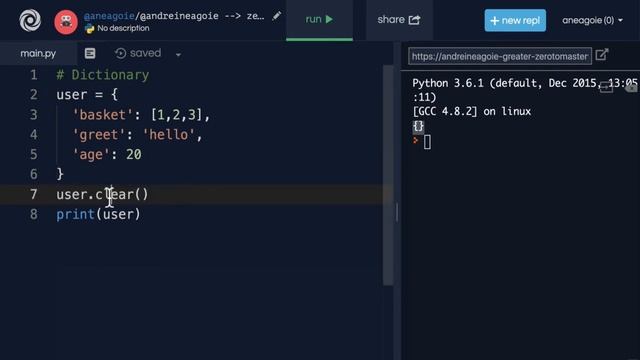
Task: Click the 'hello' string value
Action: [169, 135]
